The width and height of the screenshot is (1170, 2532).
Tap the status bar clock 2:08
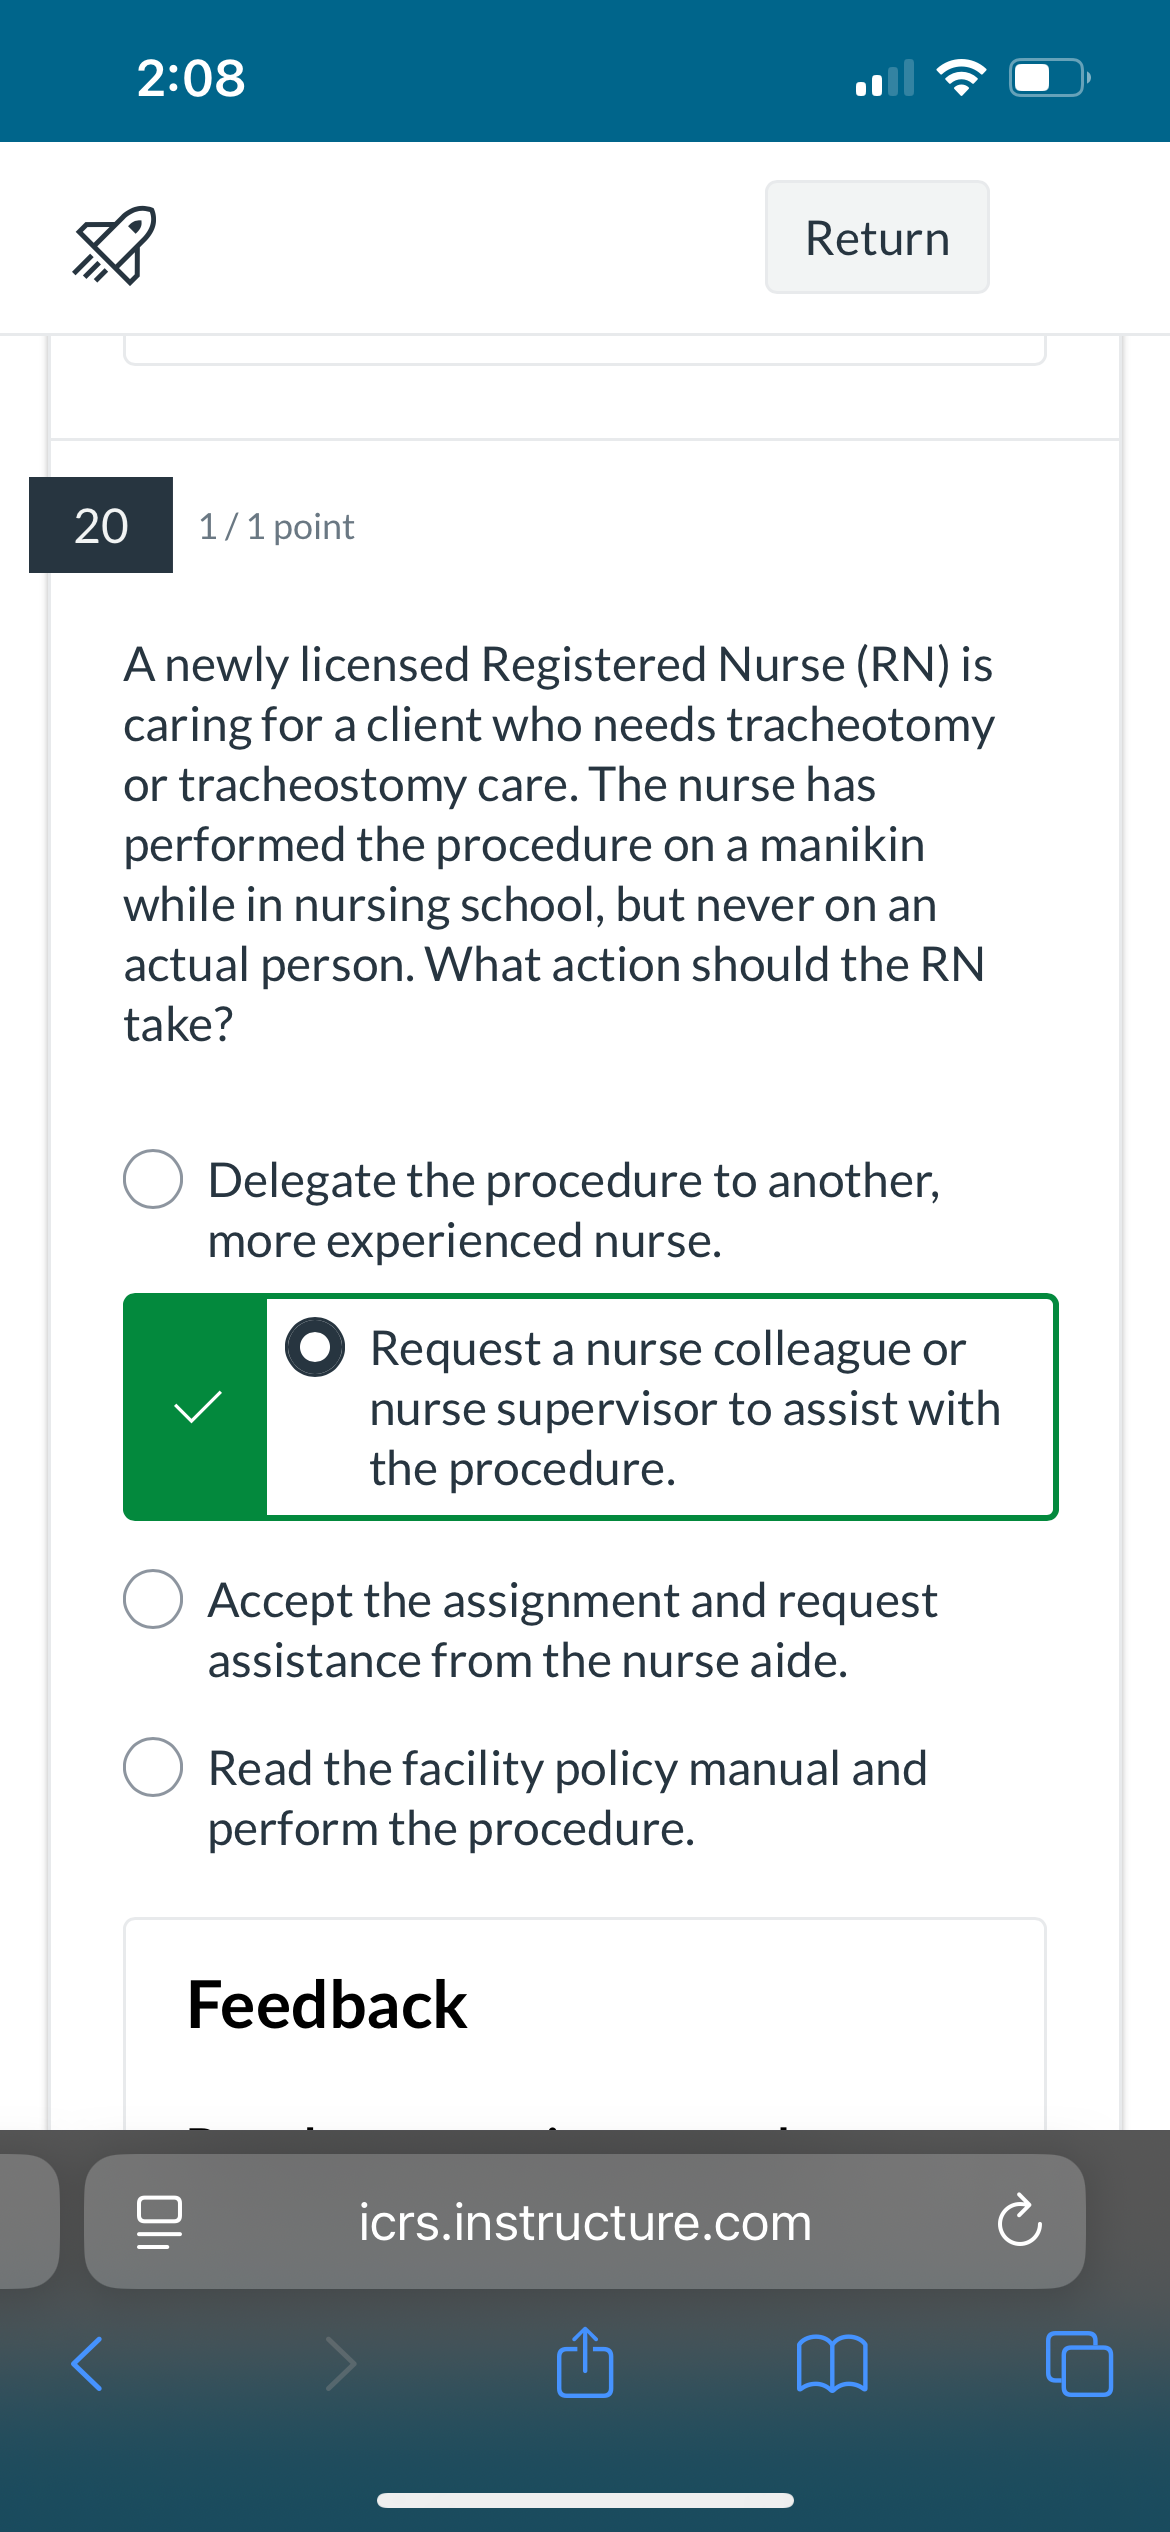point(191,78)
